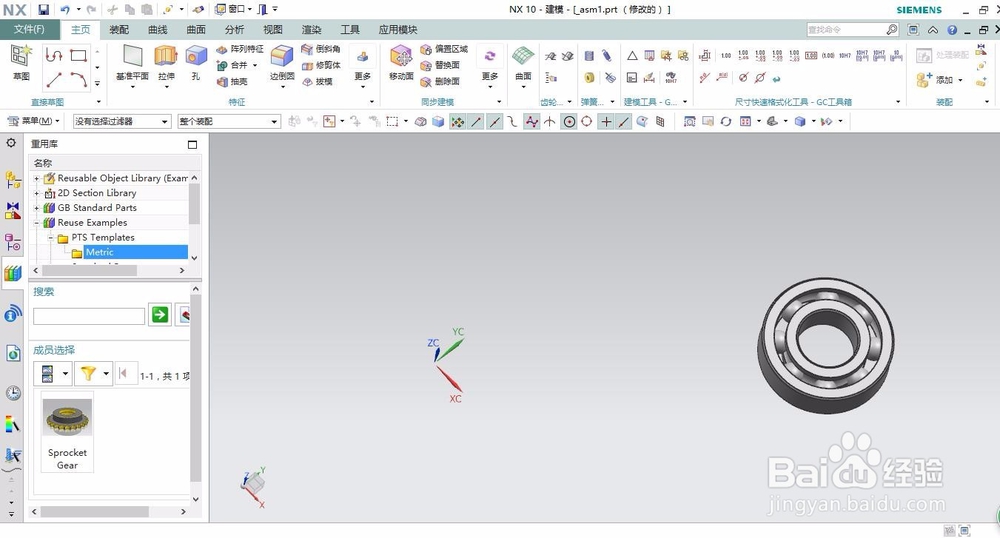The width and height of the screenshot is (1000, 538).
Task: Click the Help question mark icon
Action: (x=952, y=30)
